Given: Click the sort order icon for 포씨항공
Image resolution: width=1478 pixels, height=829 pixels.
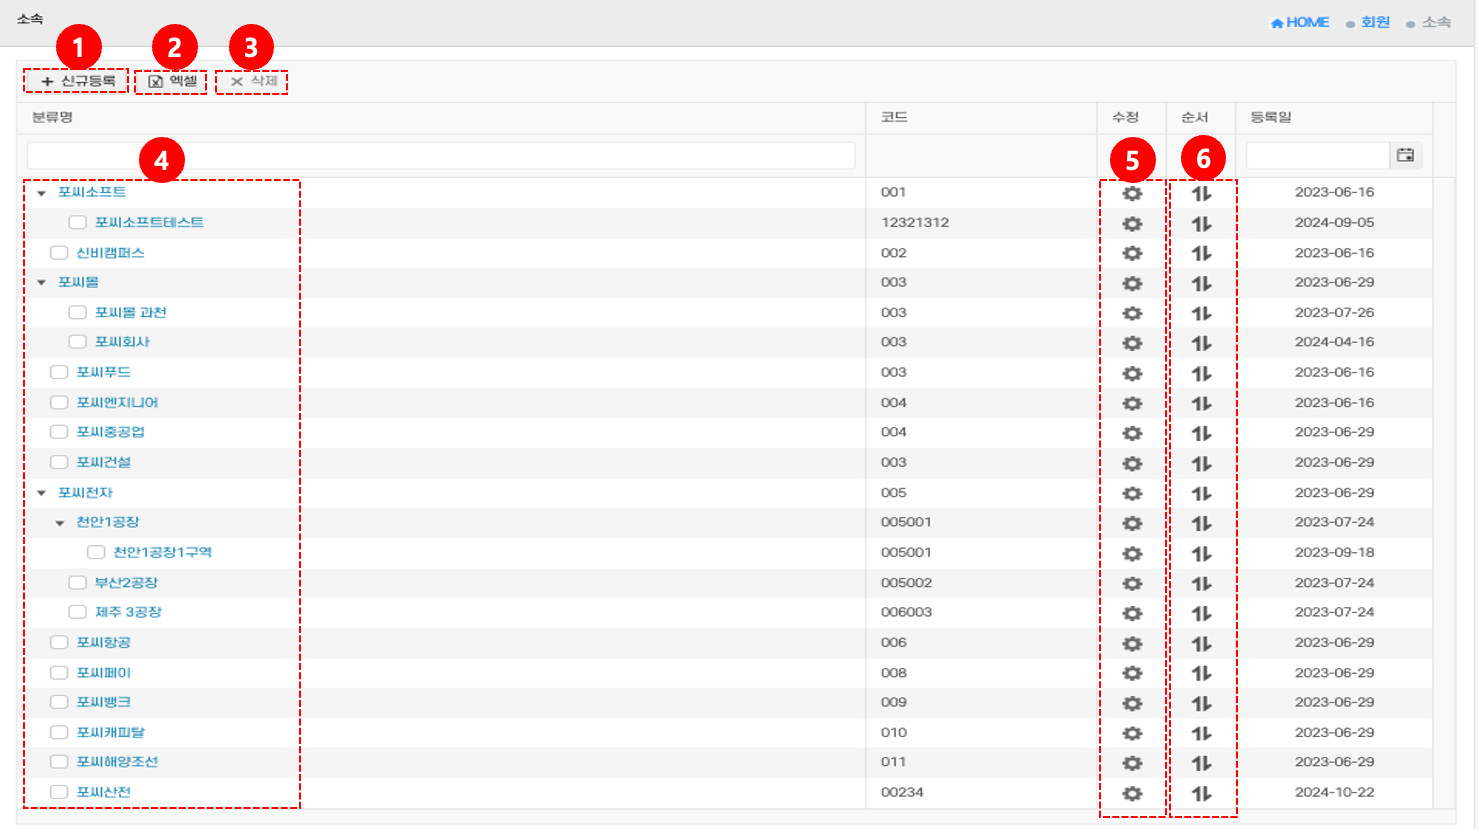Looking at the screenshot, I should click(x=1201, y=644).
